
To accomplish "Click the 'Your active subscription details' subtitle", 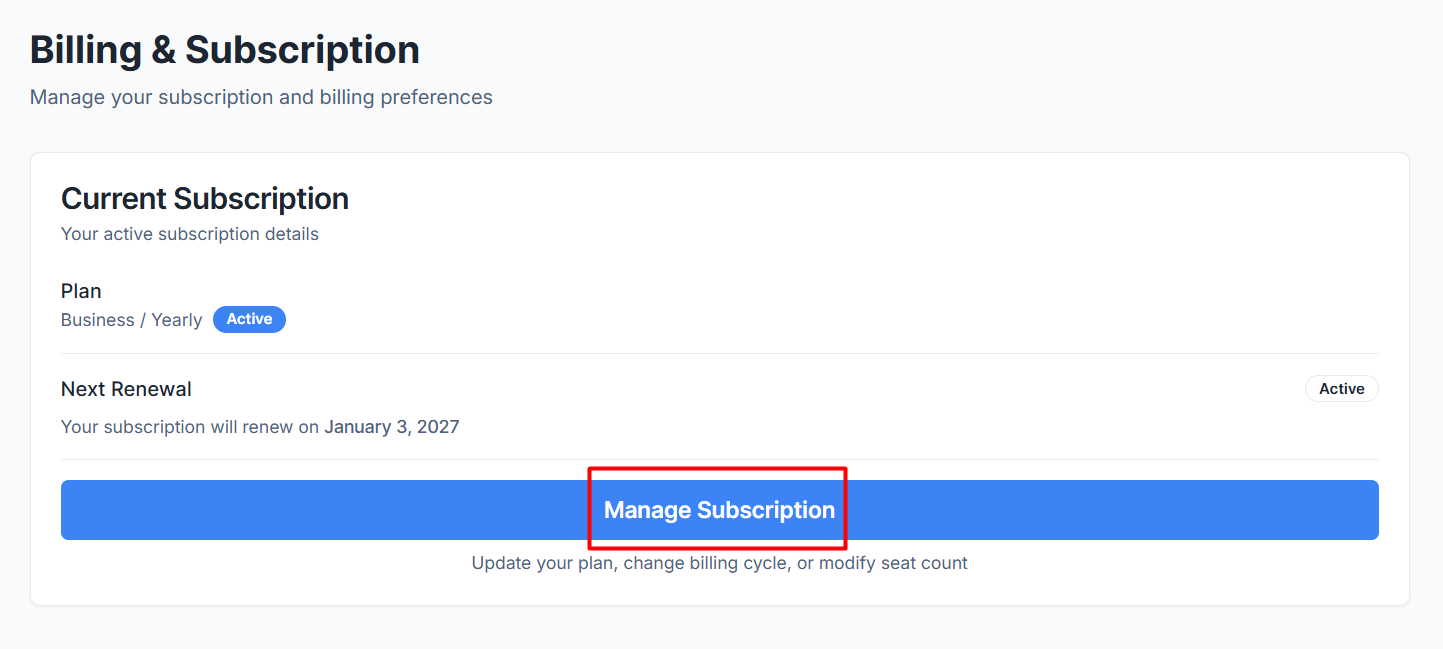I will (x=190, y=234).
